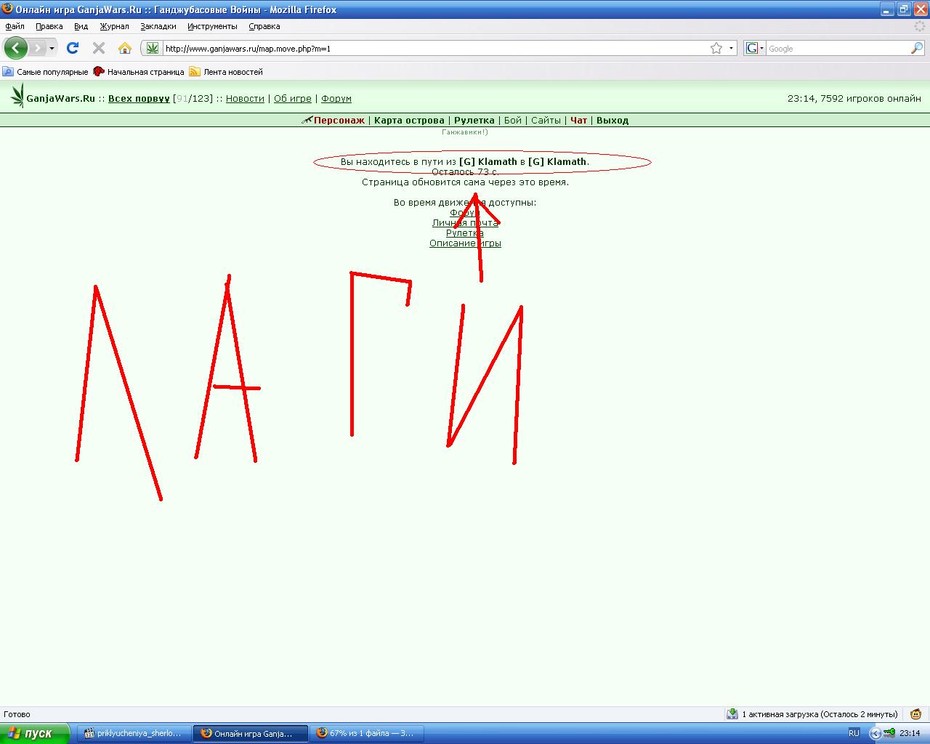Click the ganja leaf site favicon

[152, 48]
